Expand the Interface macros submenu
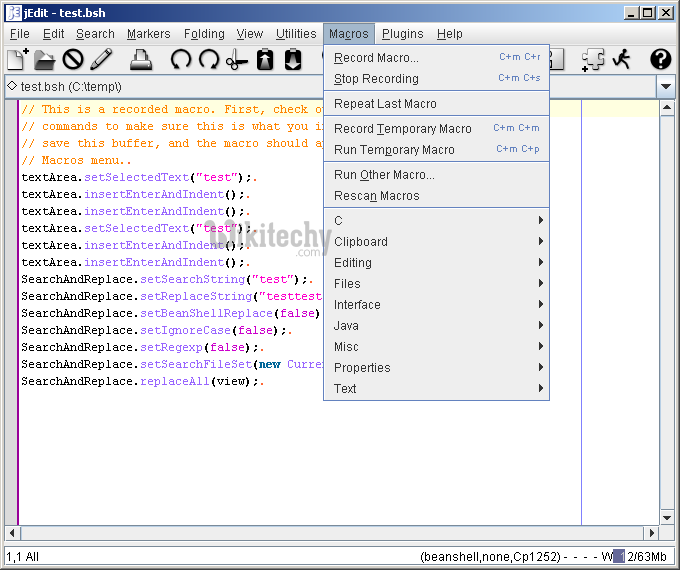Image resolution: width=680 pixels, height=570 pixels. click(x=437, y=305)
